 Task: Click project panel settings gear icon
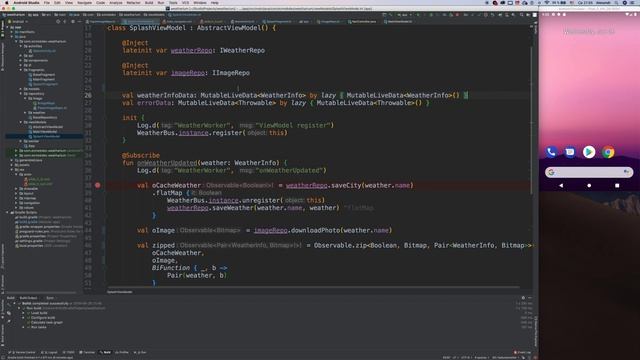pyautogui.click(x=73, y=21)
